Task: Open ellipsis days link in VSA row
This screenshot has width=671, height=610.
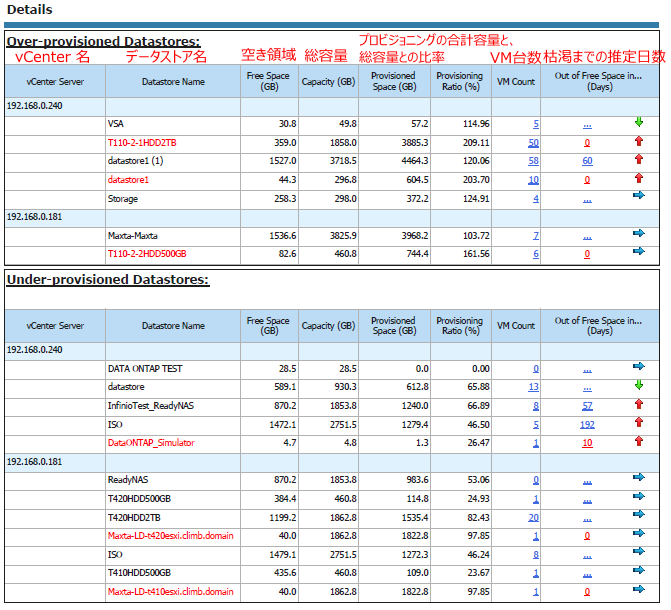Action: [587, 126]
